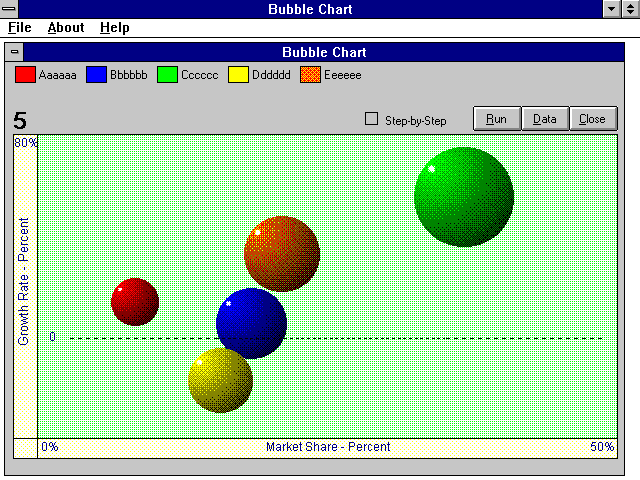
Task: Open the About menu
Action: pos(66,28)
